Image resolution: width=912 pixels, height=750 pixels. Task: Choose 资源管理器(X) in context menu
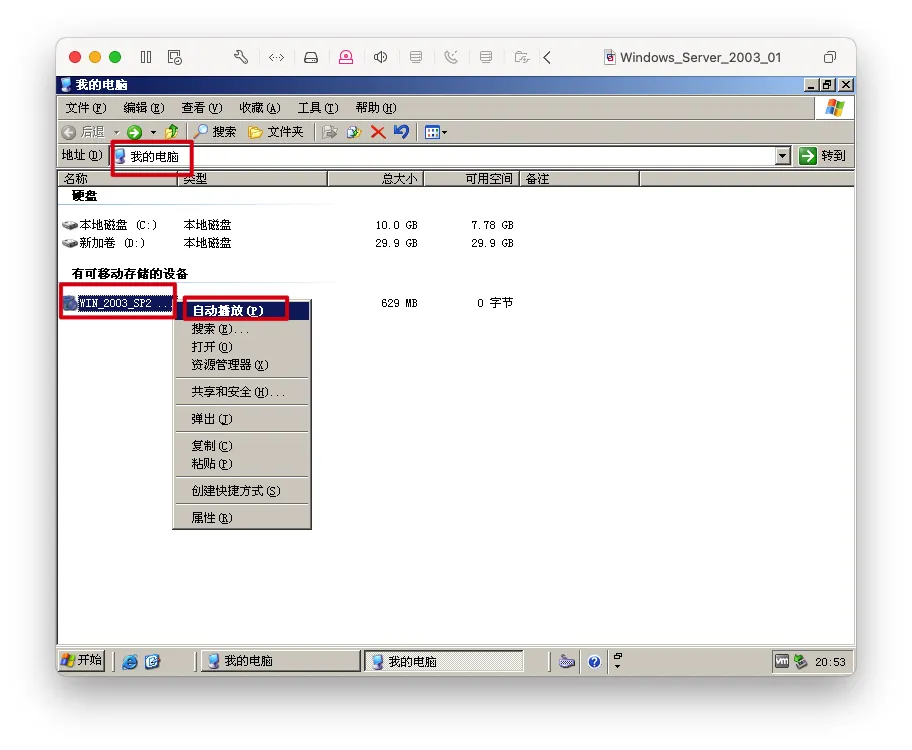[242, 365]
